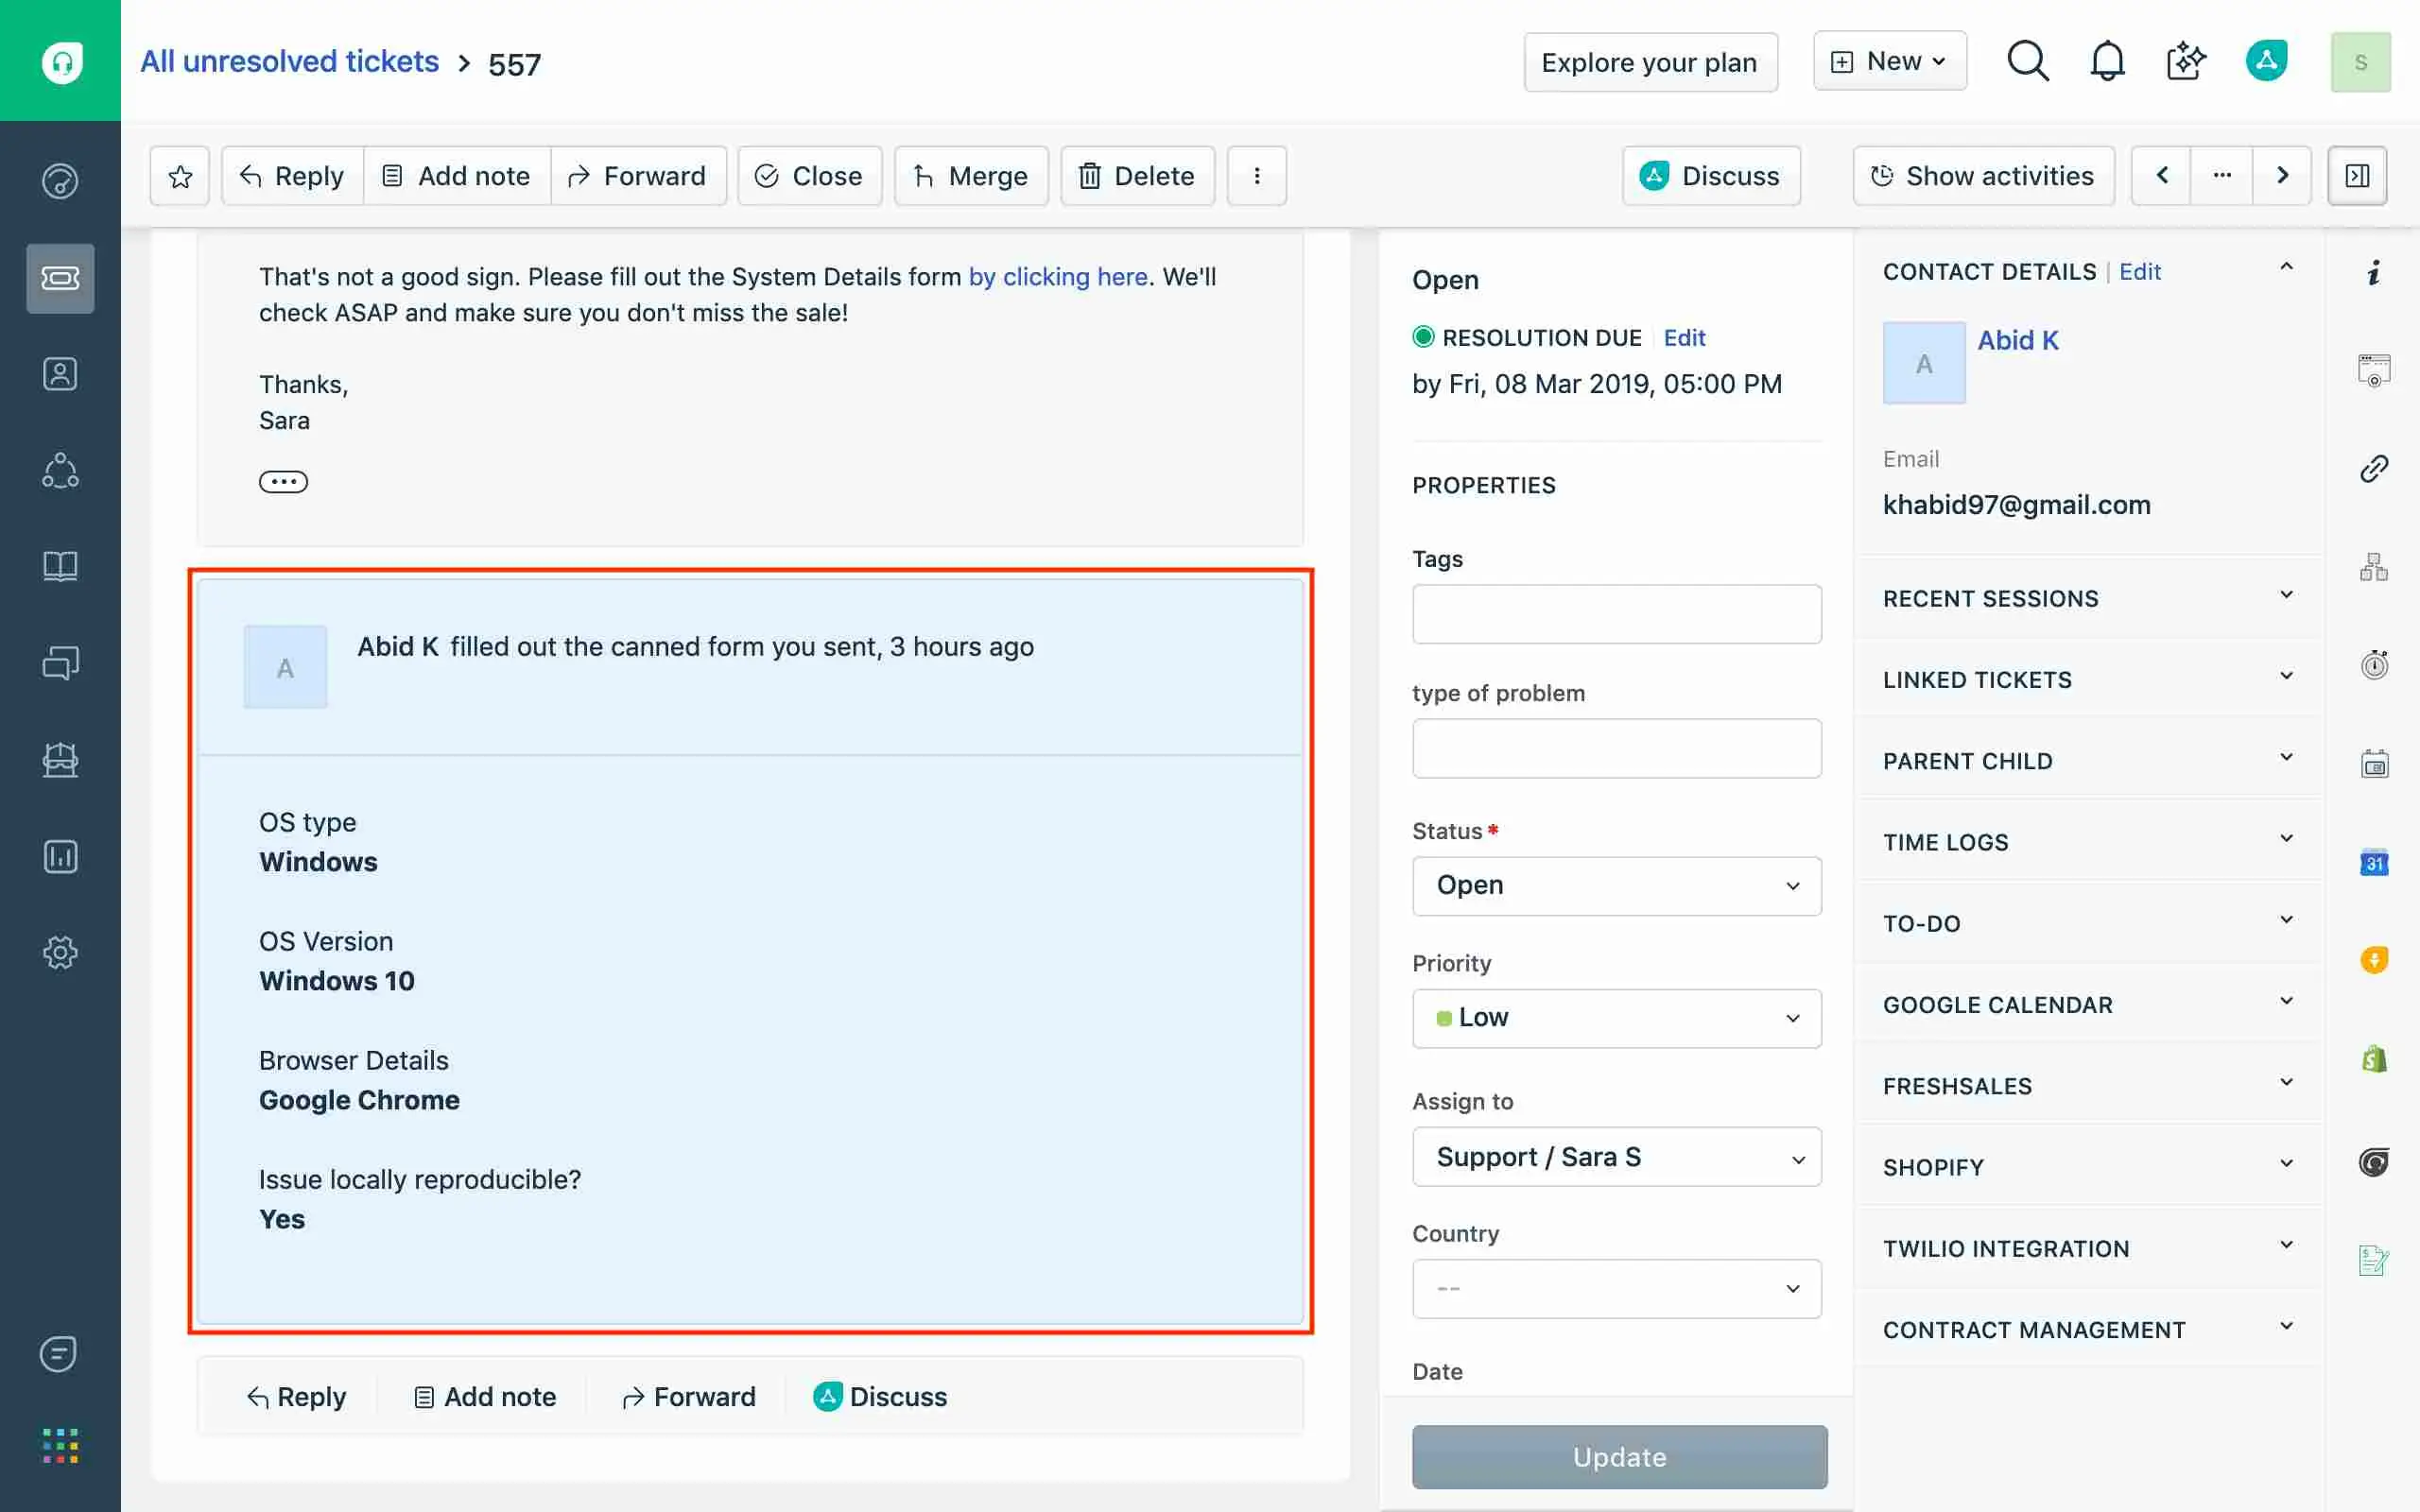Open the New dropdown in header
This screenshot has height=1512, width=2420.
tap(1890, 61)
